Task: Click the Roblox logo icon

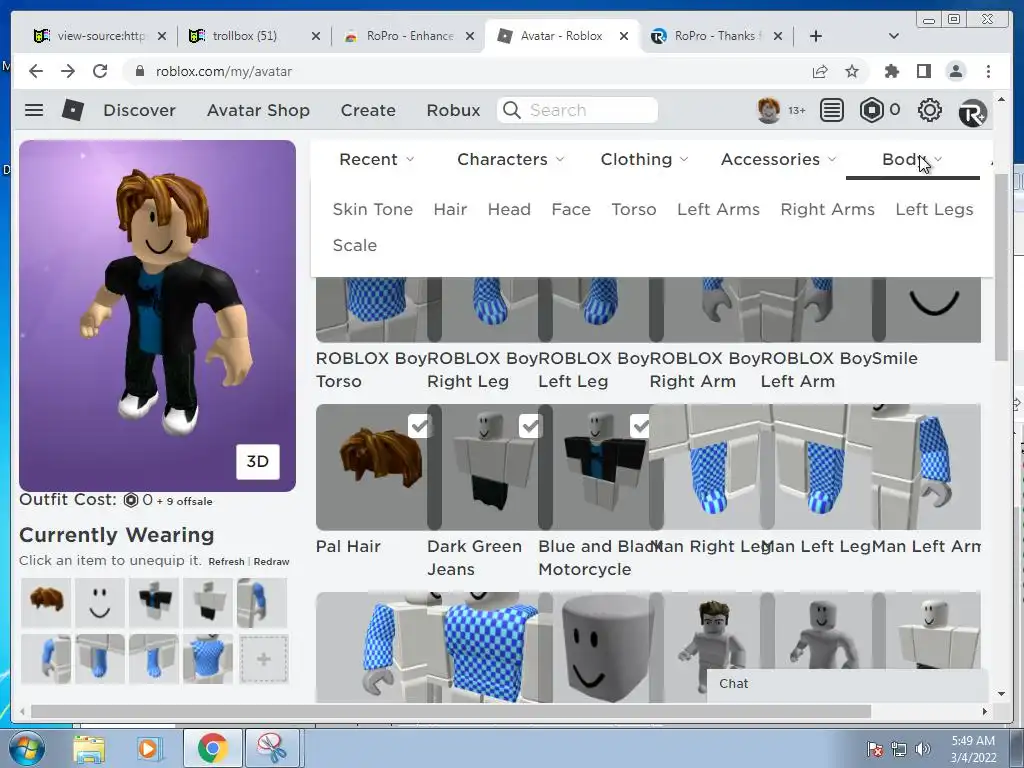Action: [x=72, y=110]
